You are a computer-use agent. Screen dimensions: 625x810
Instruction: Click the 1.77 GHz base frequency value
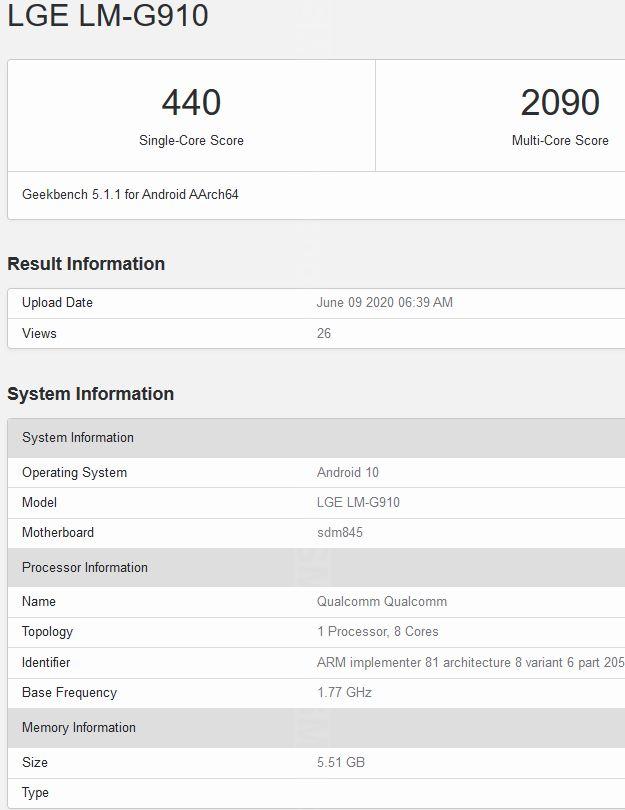pos(345,693)
